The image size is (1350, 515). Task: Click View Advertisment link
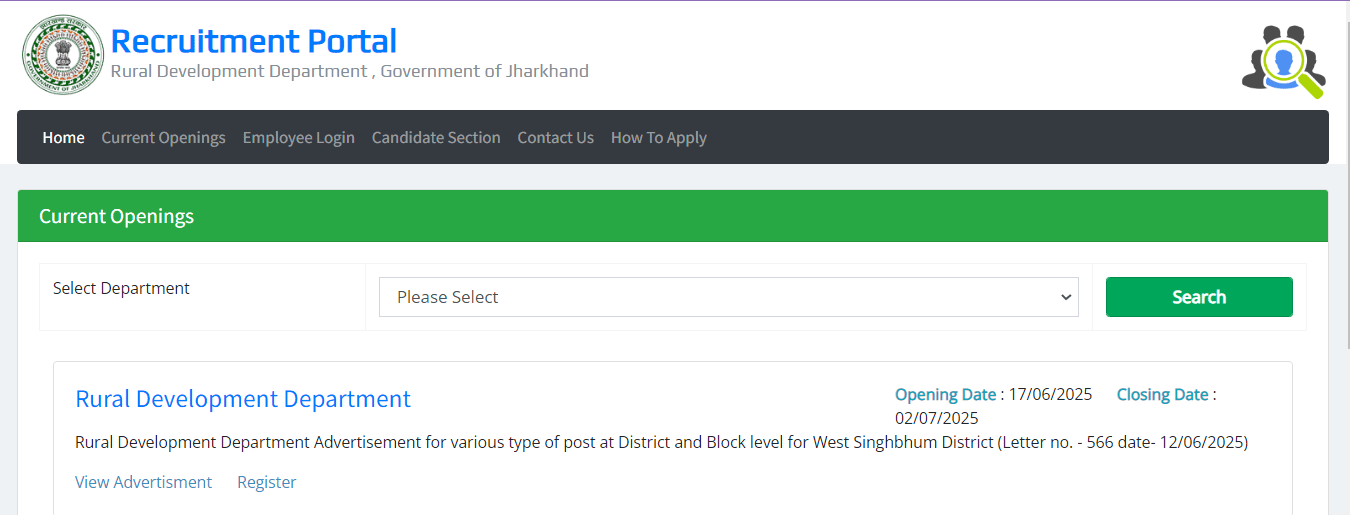143,482
